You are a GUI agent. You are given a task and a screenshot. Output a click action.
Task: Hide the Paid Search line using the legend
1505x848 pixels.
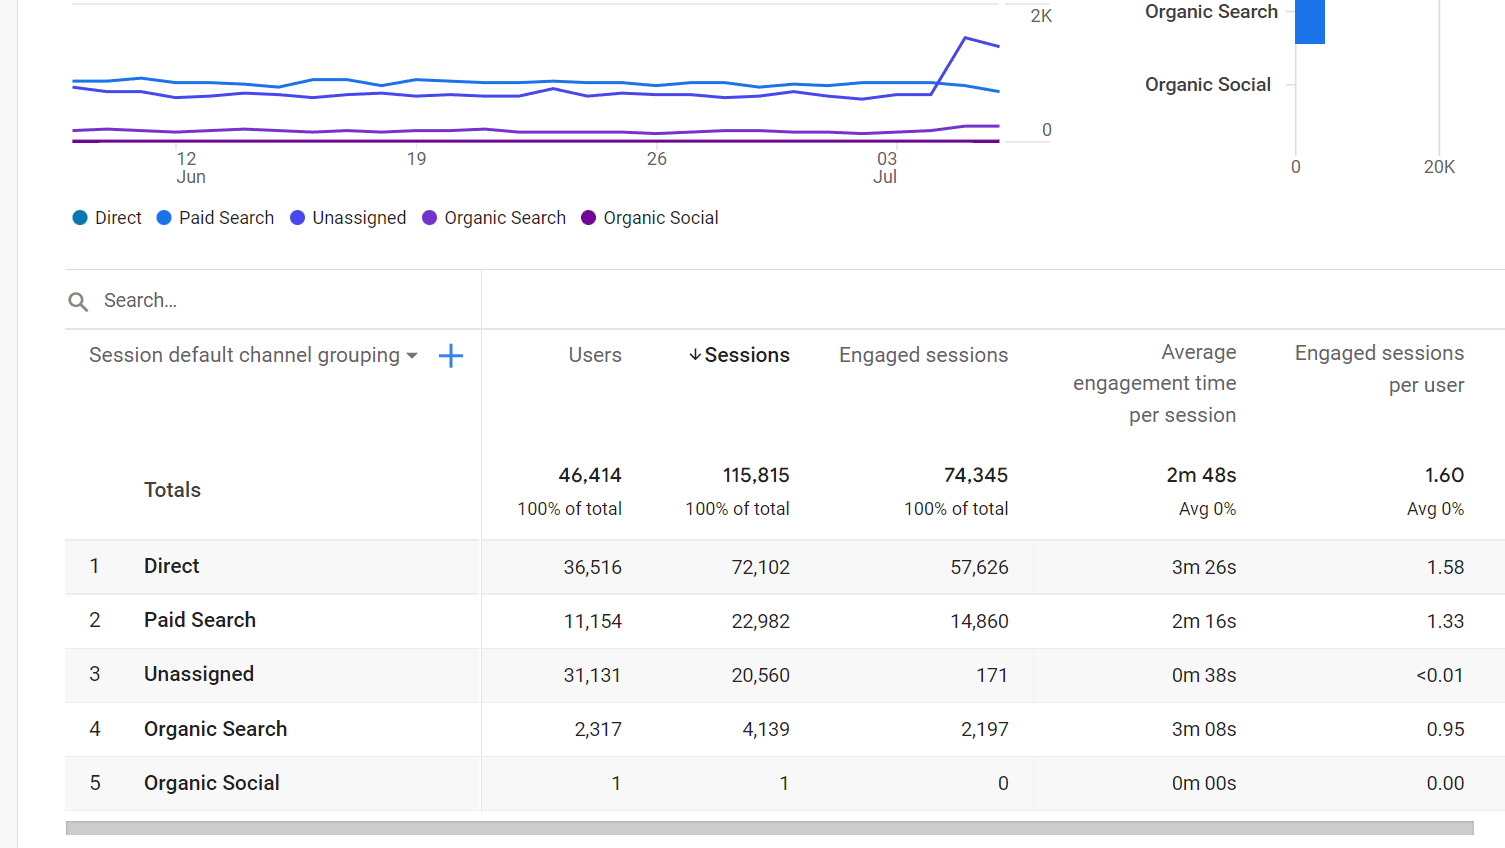tap(226, 218)
